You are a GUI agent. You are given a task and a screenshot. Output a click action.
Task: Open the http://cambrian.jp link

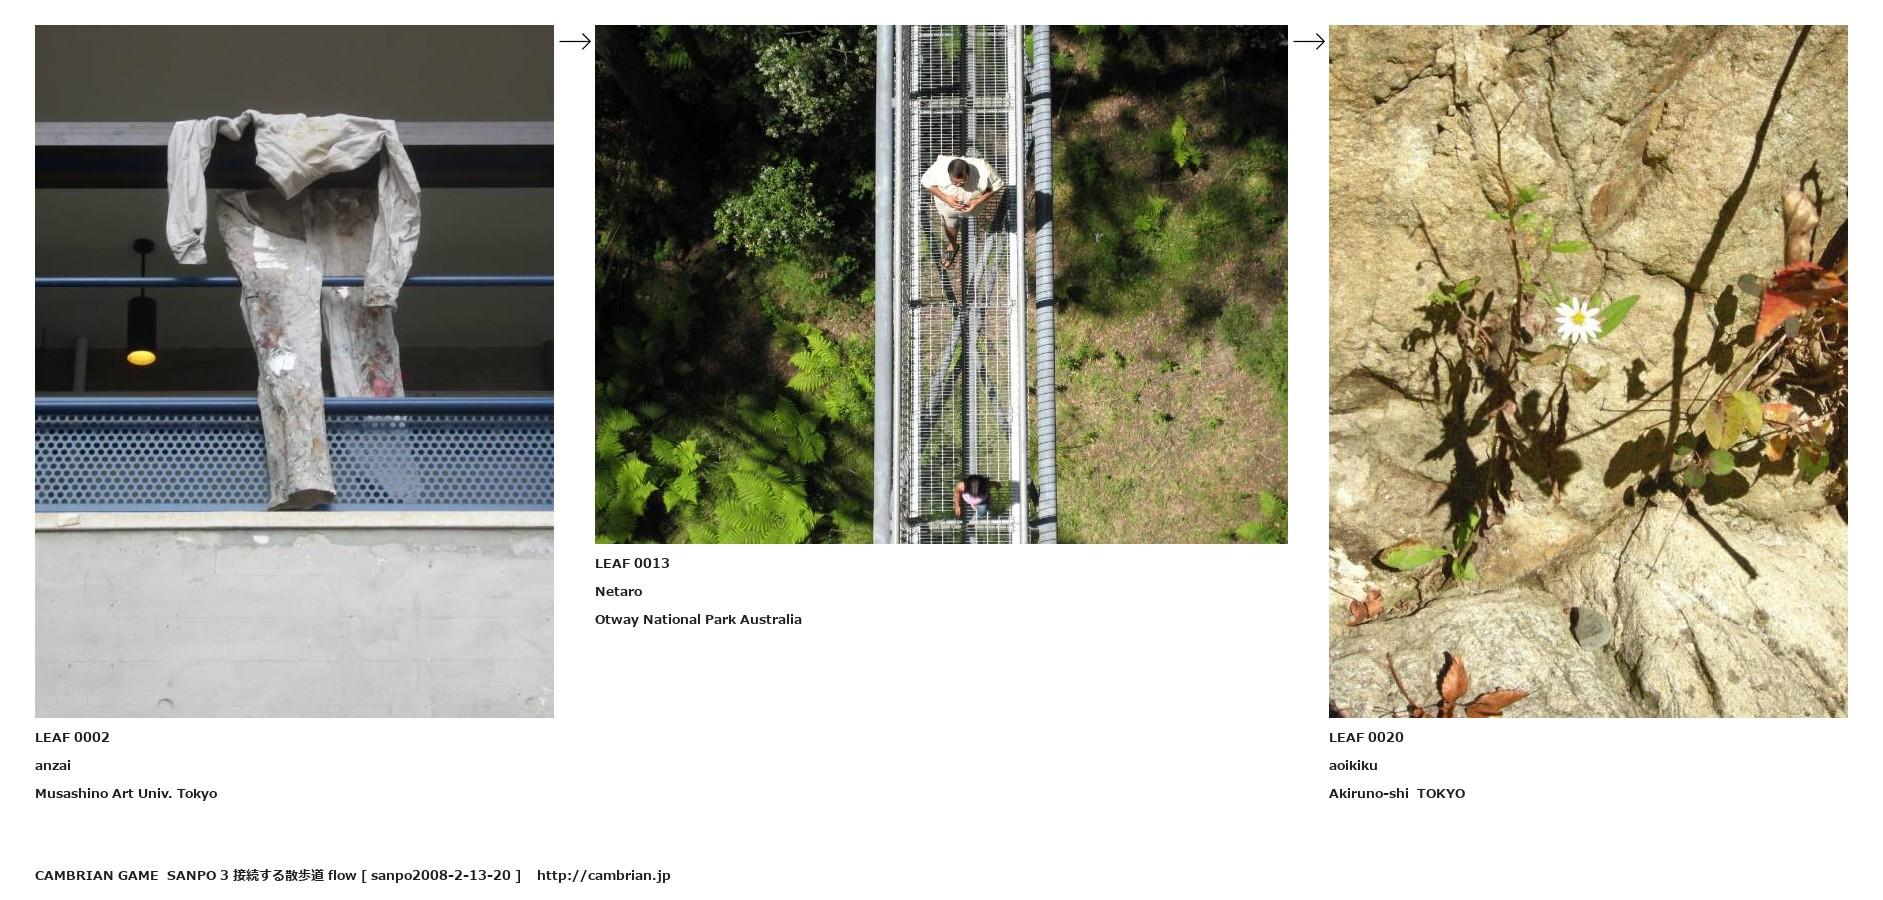603,875
